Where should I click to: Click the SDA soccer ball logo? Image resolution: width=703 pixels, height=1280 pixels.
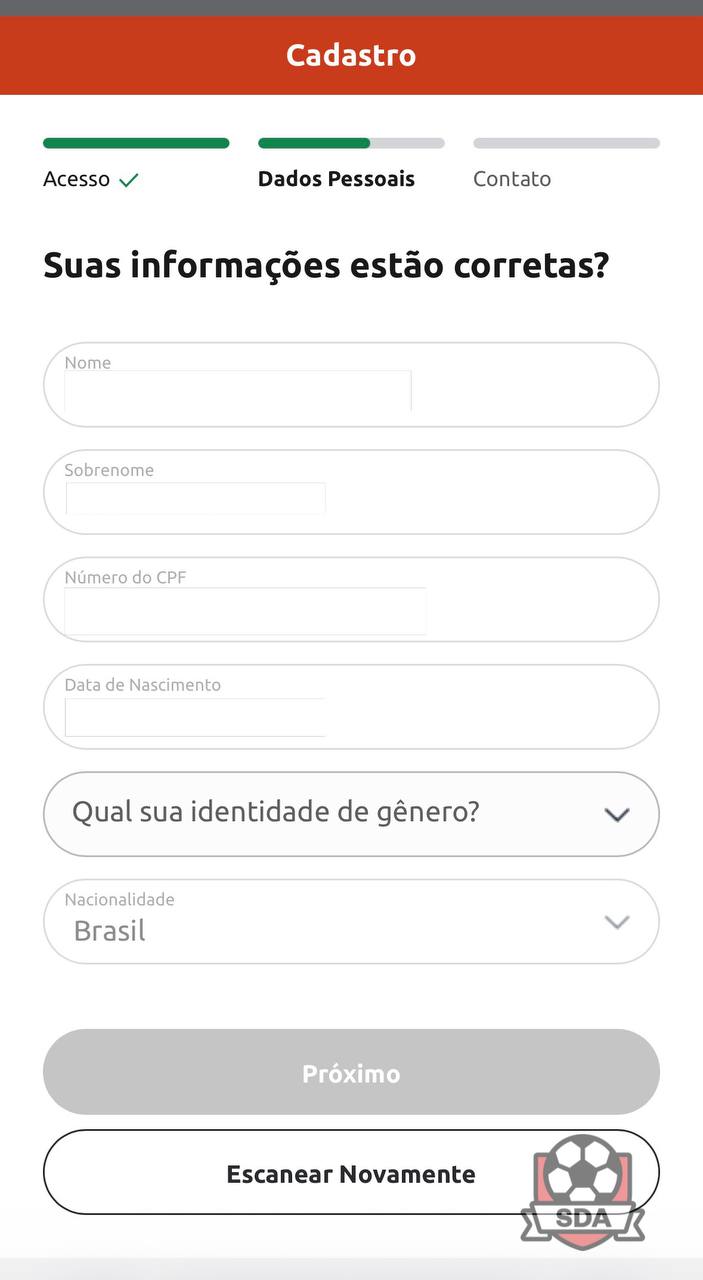point(583,1191)
